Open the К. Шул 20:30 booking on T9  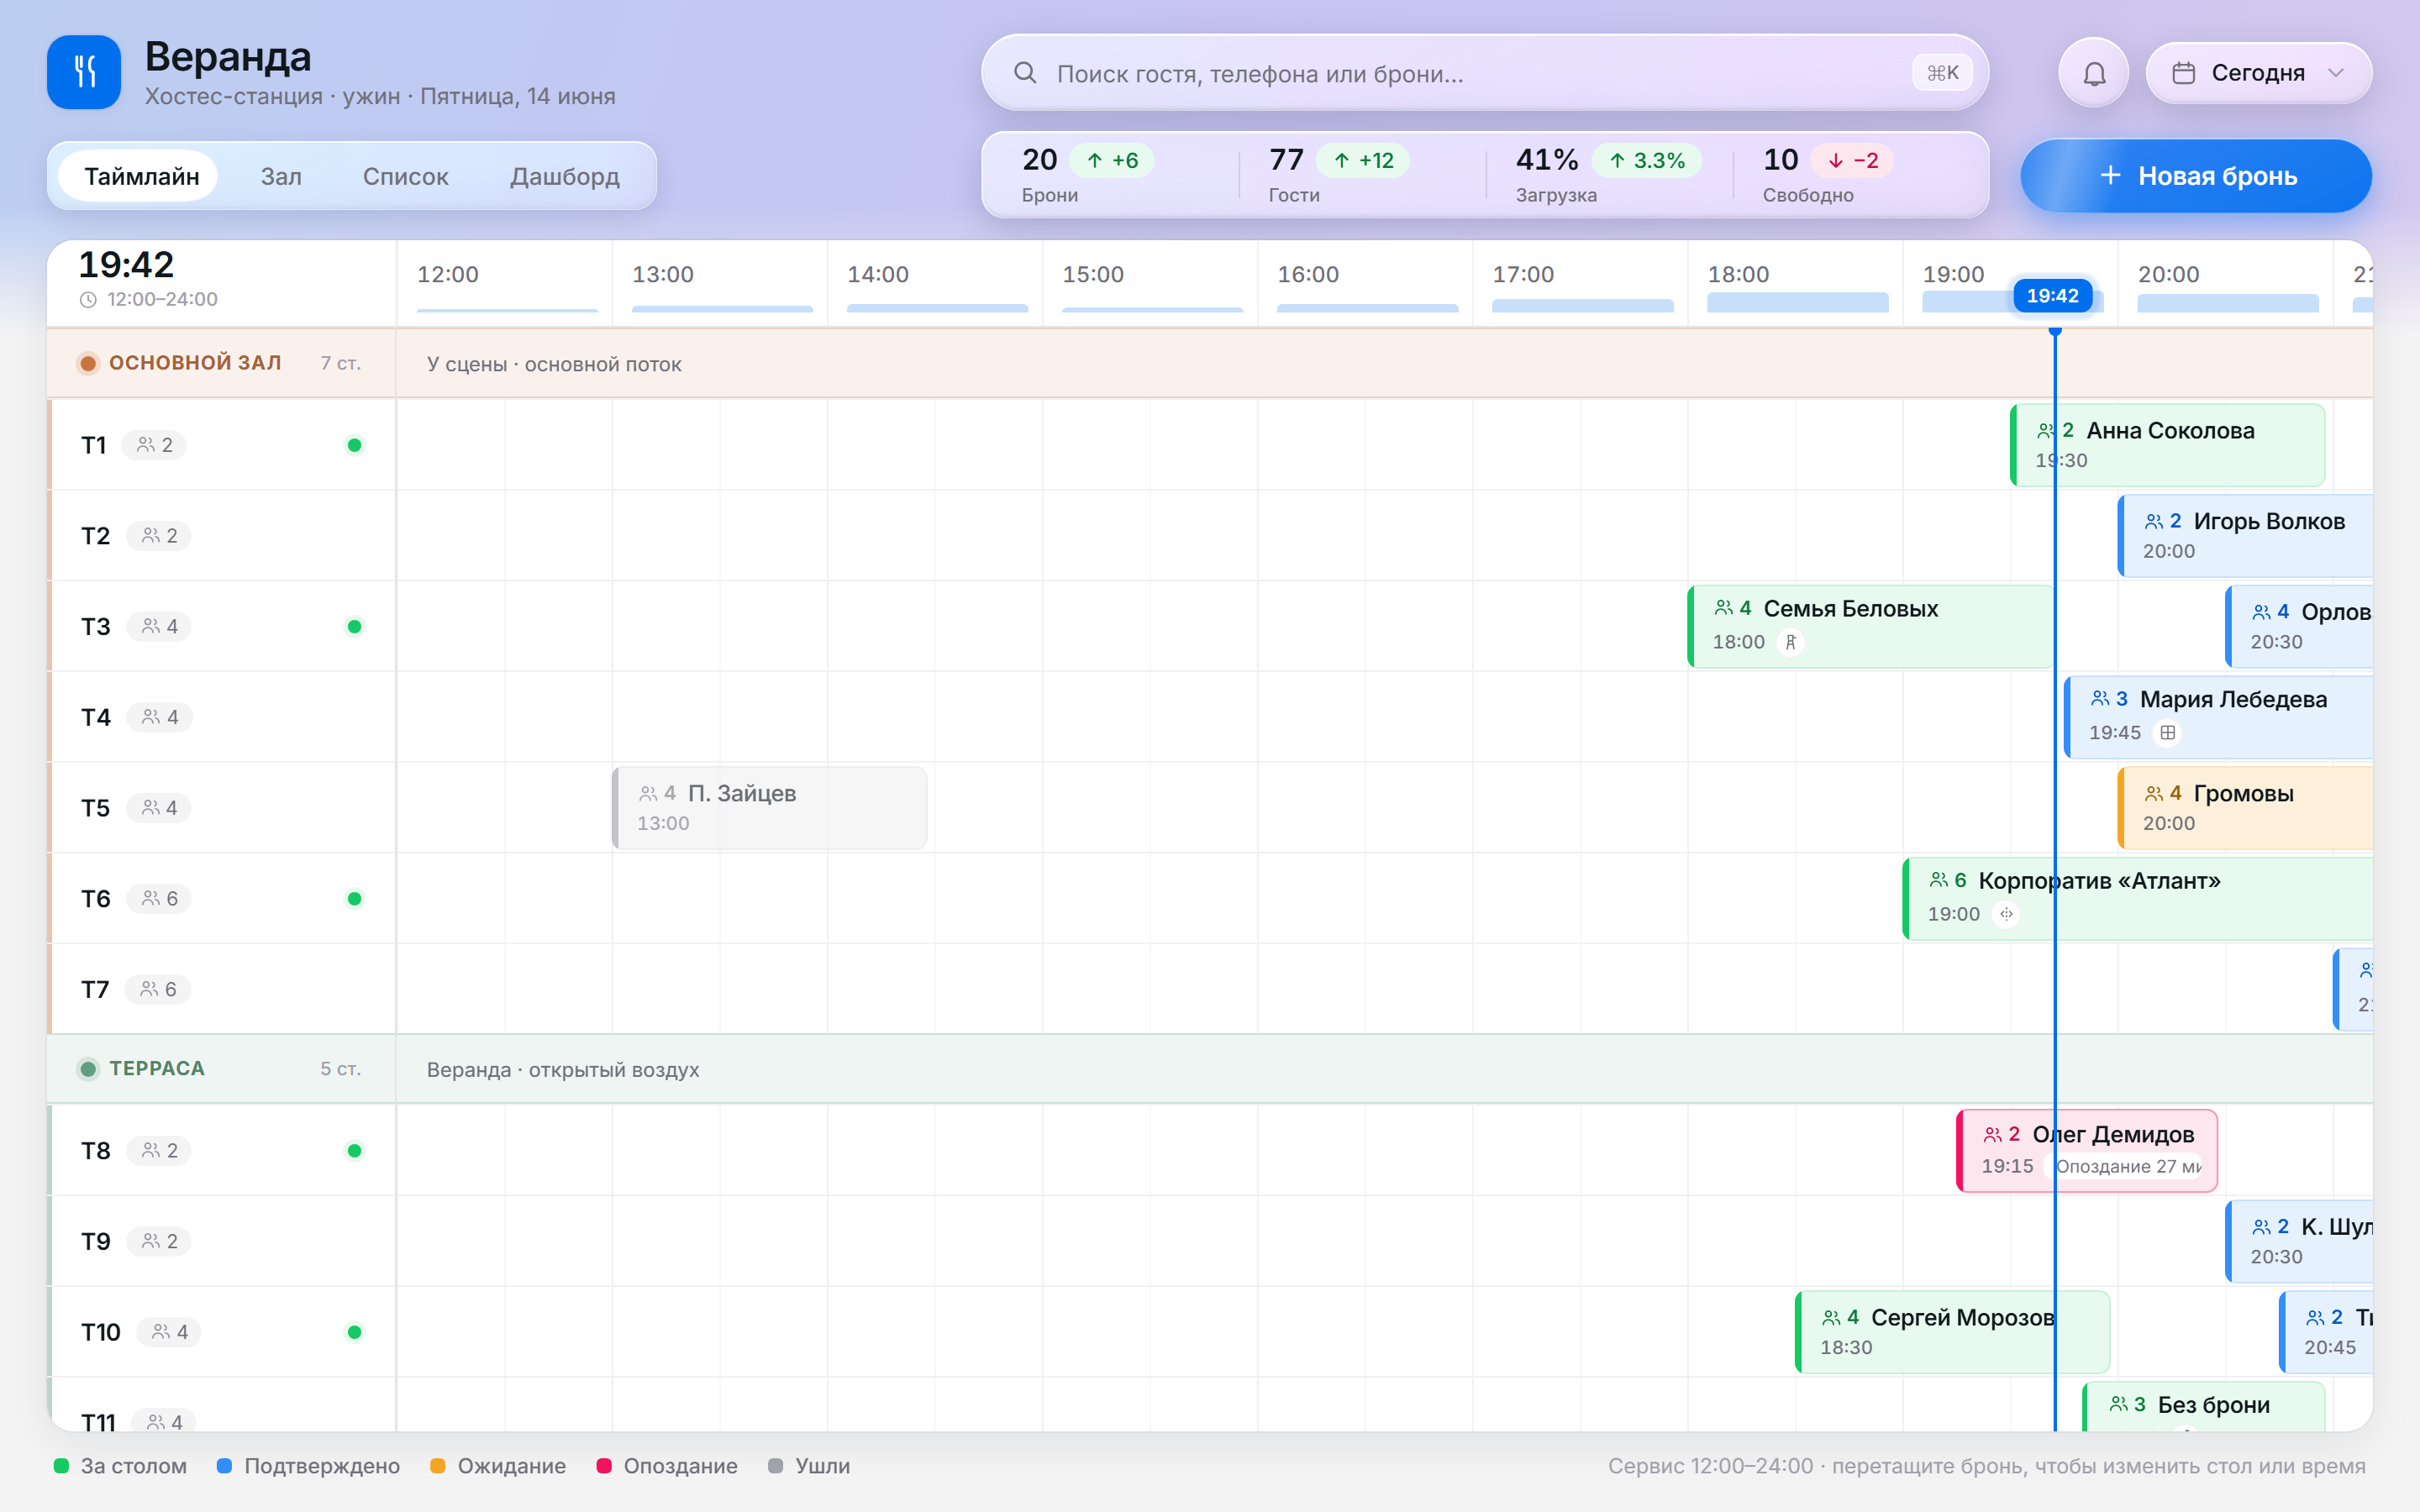2299,1241
